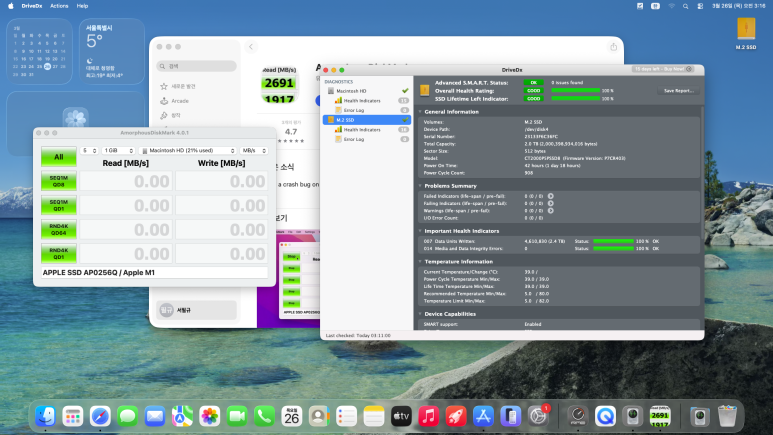Show details for Failing Indicators row arrow
Screen dimensions: 773x435
tap(551, 203)
